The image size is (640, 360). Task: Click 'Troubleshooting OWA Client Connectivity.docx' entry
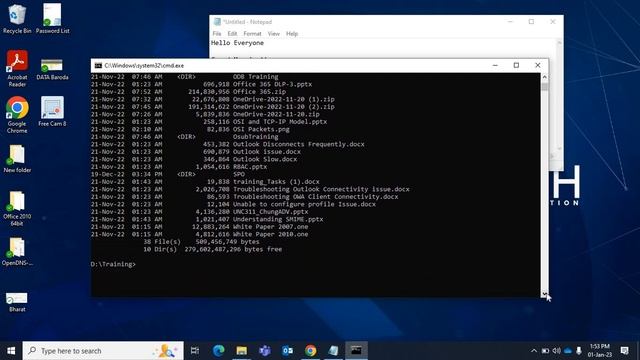coord(316,197)
